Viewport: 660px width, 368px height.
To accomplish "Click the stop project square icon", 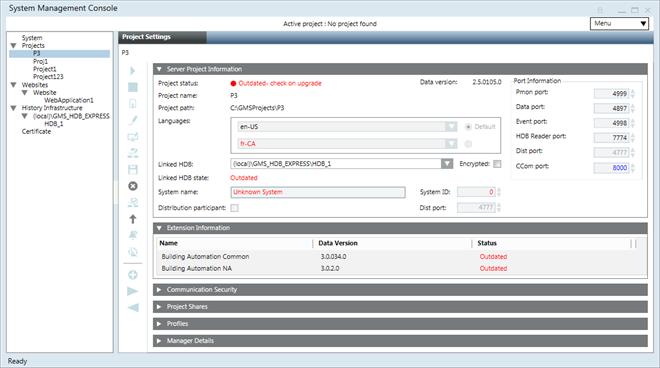I will [133, 87].
